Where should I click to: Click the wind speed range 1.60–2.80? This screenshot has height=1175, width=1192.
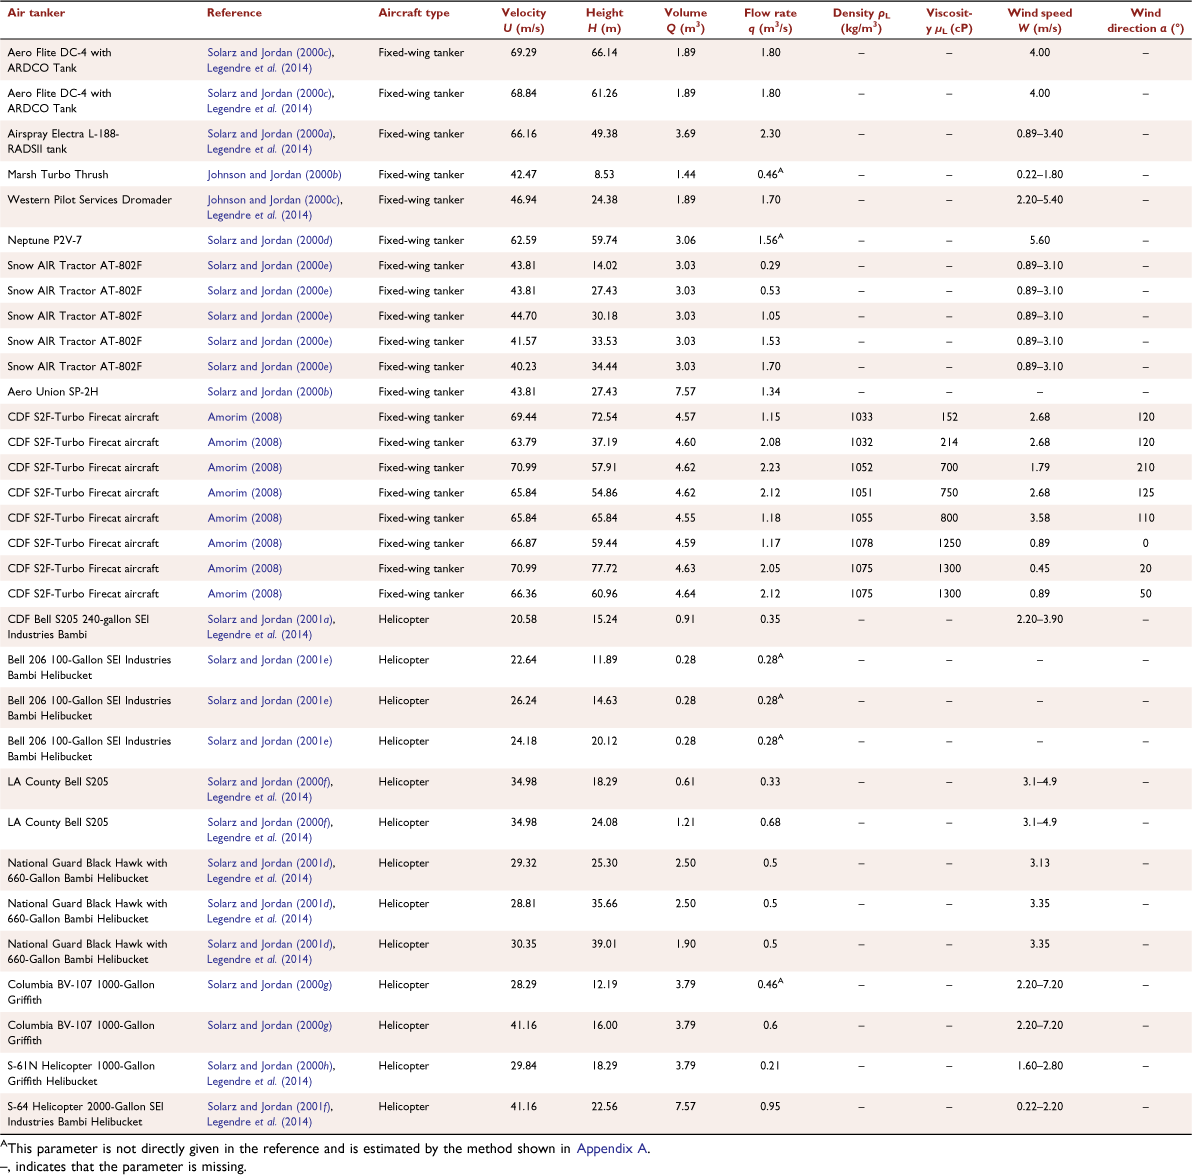pos(1040,1066)
